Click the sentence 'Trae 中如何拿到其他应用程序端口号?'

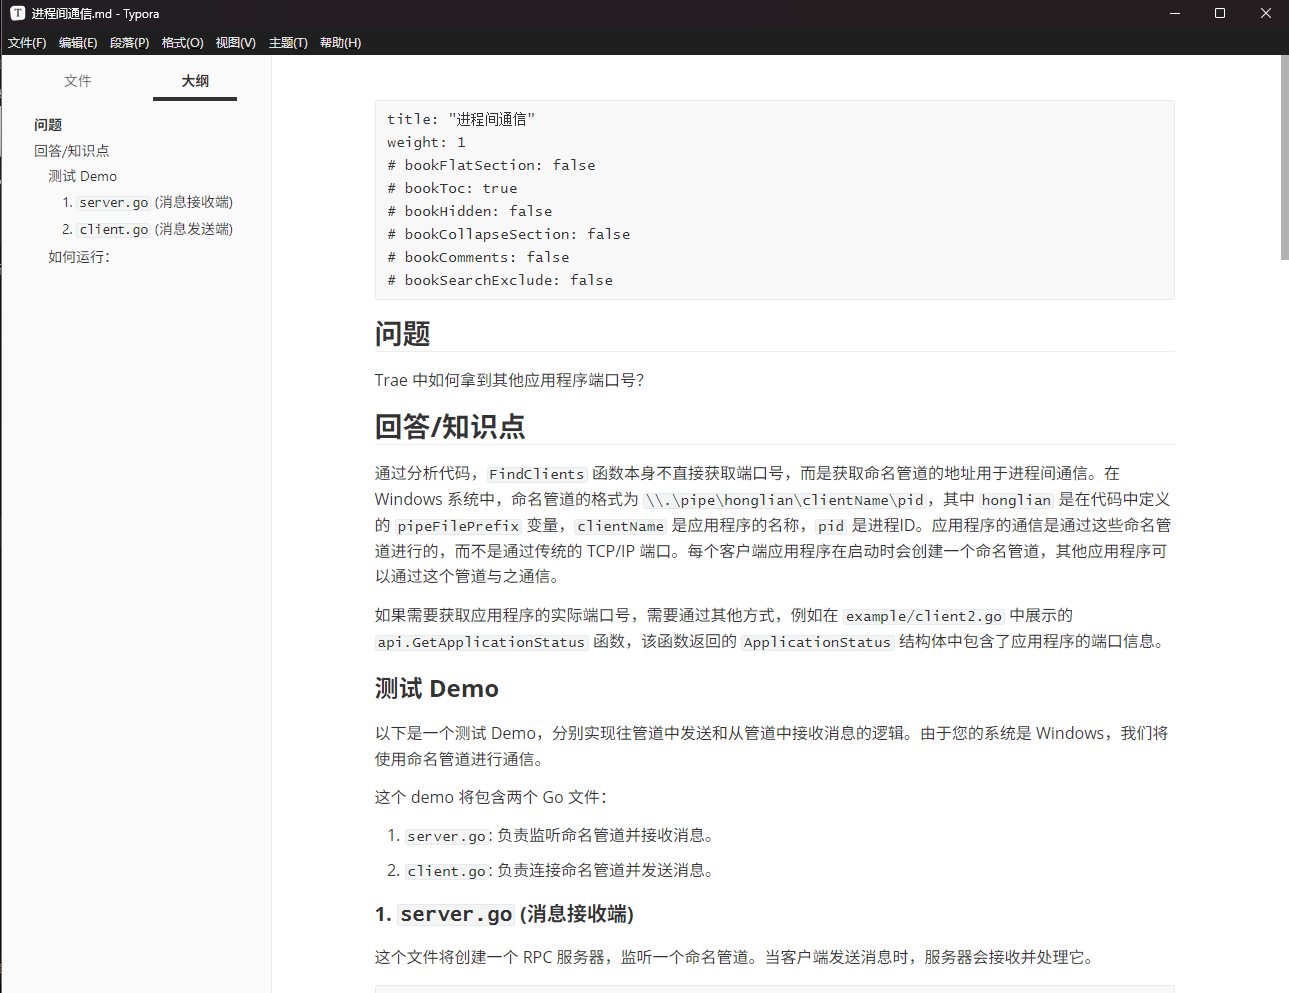click(510, 380)
